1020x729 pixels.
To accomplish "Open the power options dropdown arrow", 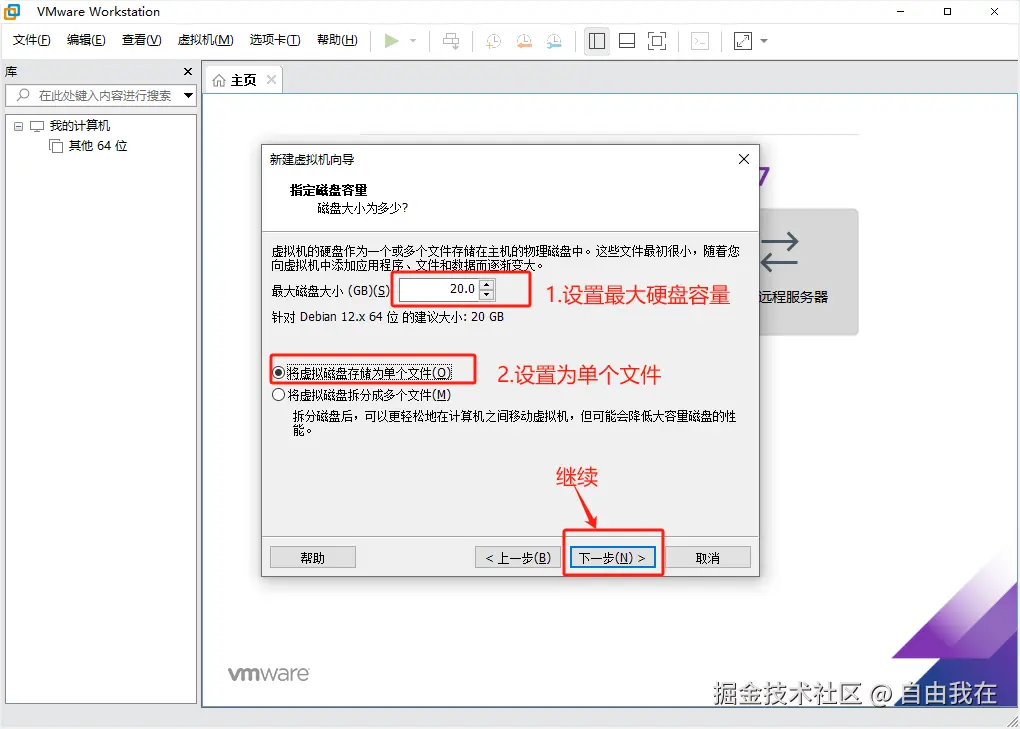I will [x=413, y=41].
